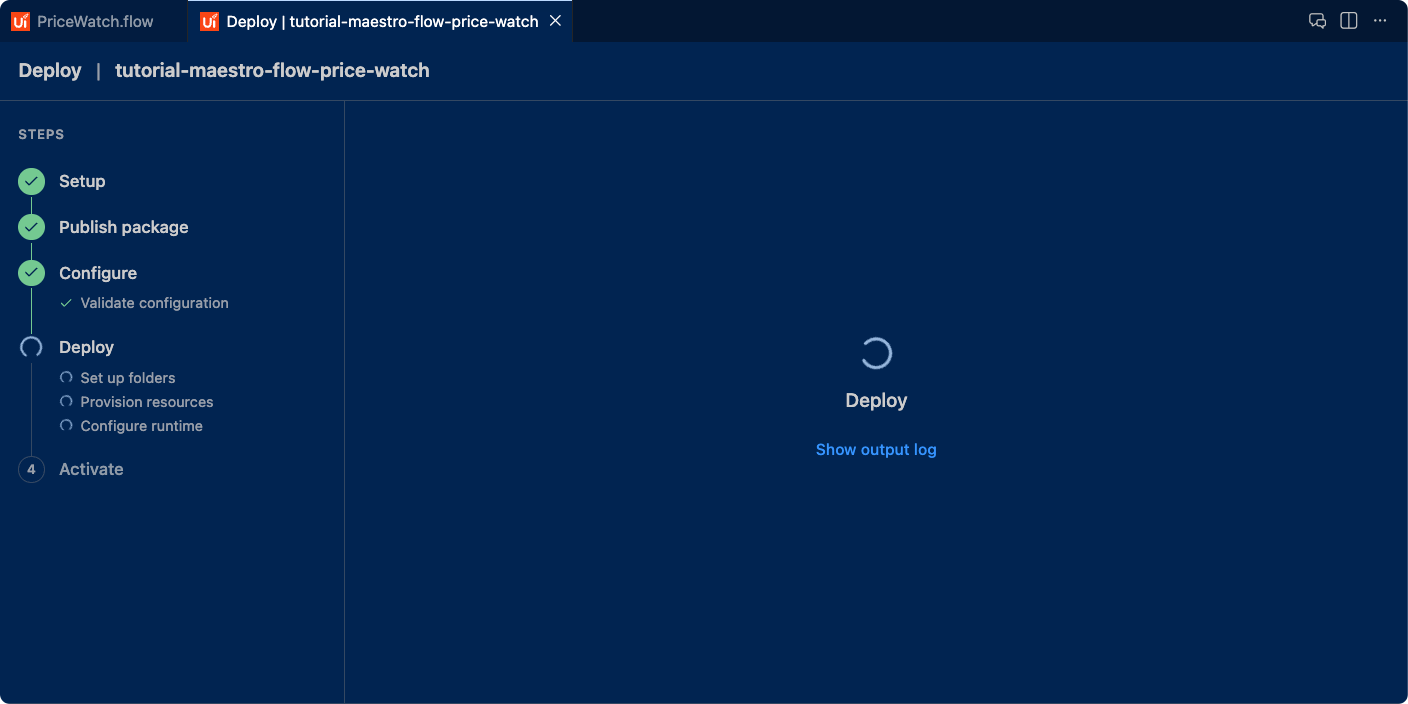This screenshot has height=704, width=1408.
Task: Select the Publish package step
Action: [x=124, y=227]
